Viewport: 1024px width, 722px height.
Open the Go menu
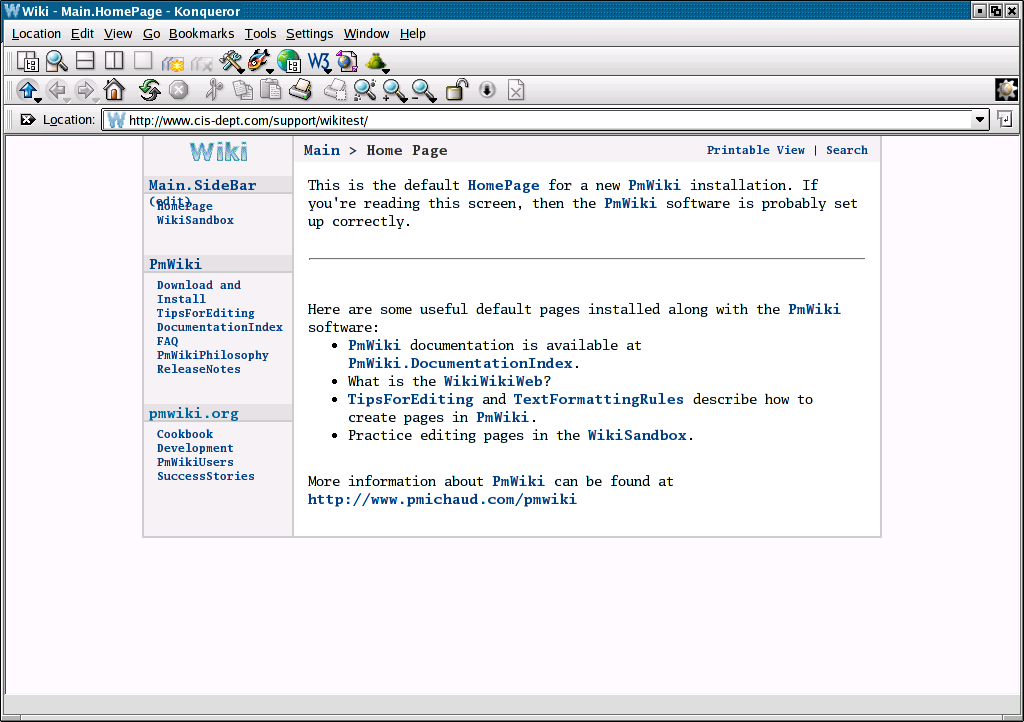click(152, 33)
